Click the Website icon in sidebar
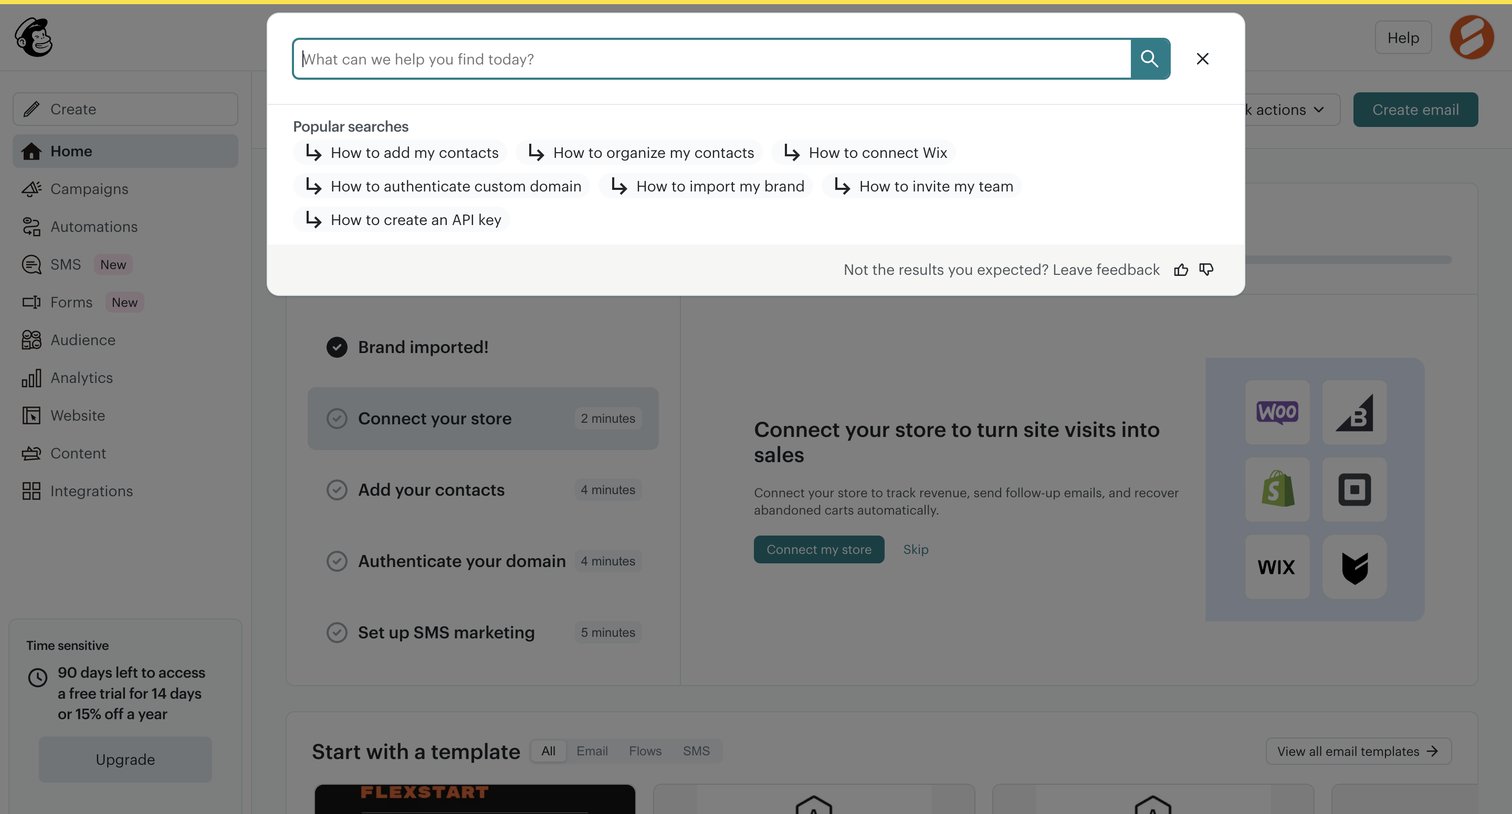This screenshot has width=1512, height=814. tap(32, 416)
